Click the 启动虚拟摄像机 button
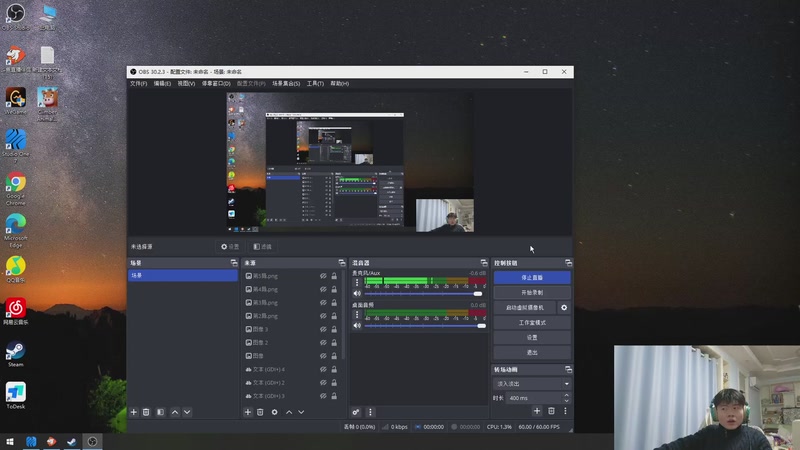The width and height of the screenshot is (800, 450). (524, 308)
